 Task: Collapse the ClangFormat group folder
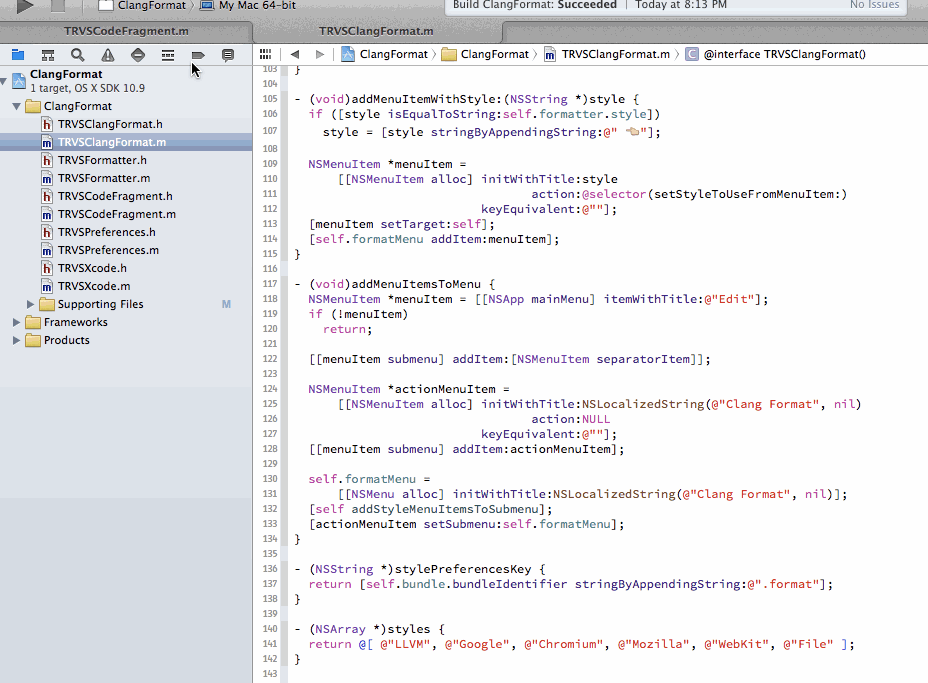pos(17,107)
